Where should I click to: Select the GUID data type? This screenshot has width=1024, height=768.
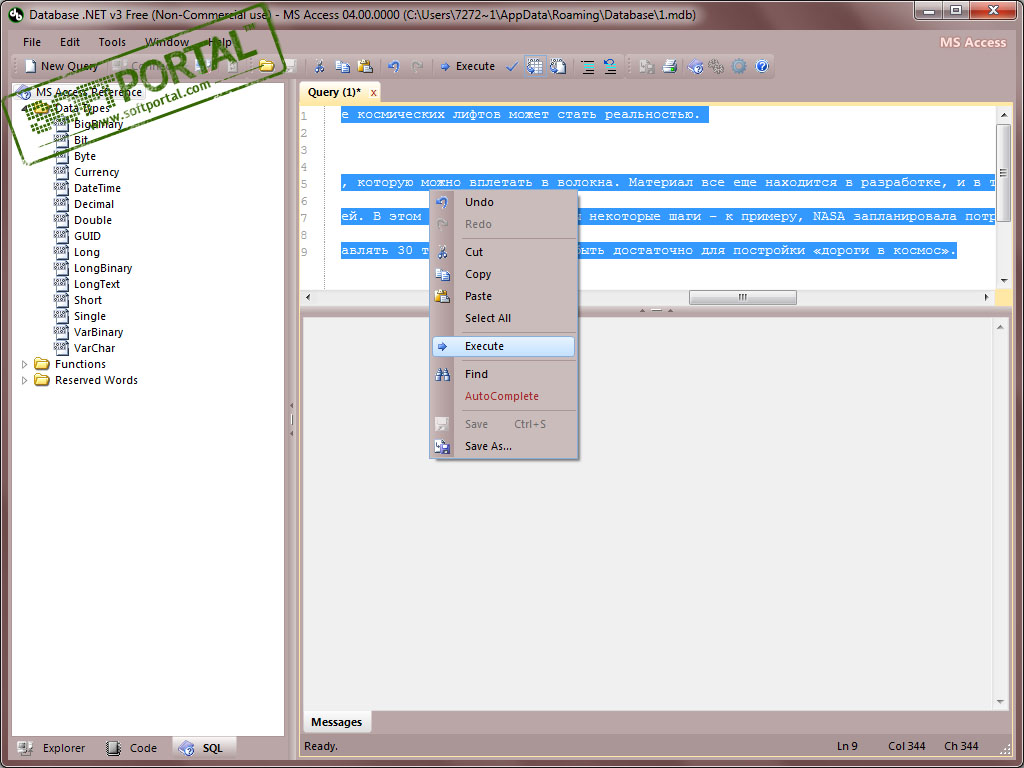[x=88, y=236]
